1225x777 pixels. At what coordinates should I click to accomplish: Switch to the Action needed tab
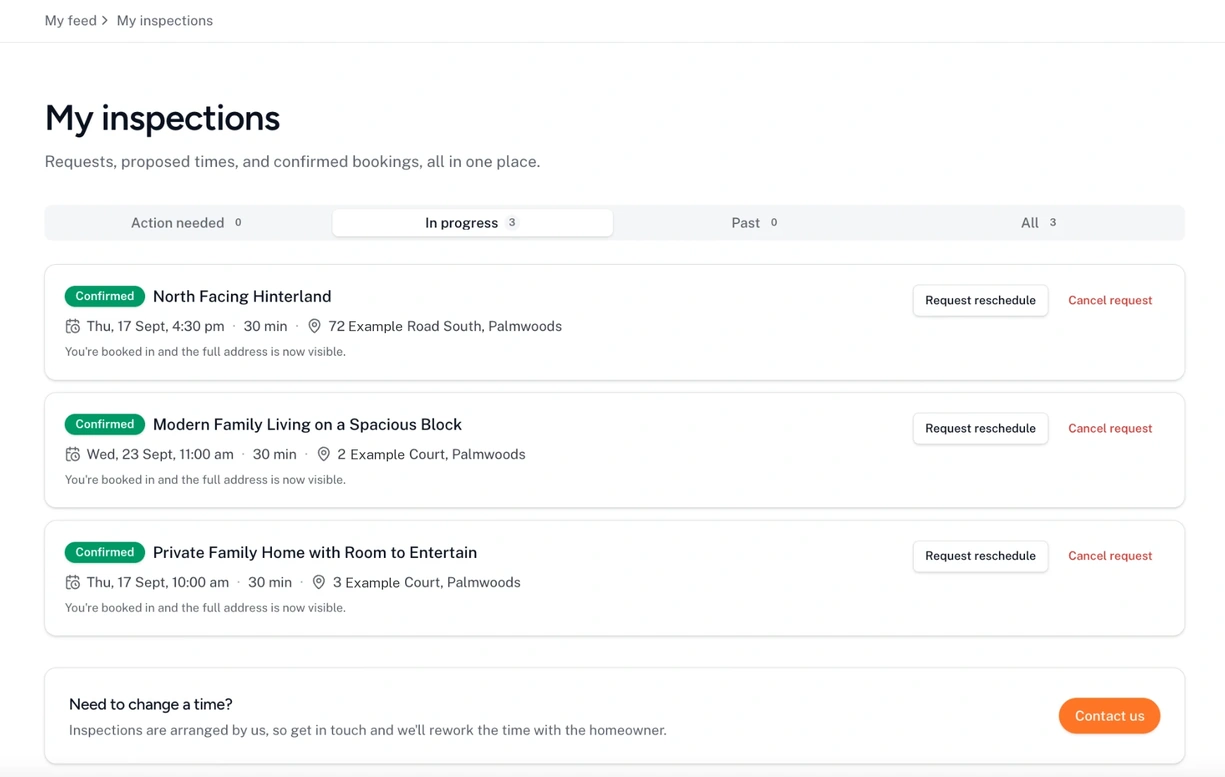click(x=188, y=223)
